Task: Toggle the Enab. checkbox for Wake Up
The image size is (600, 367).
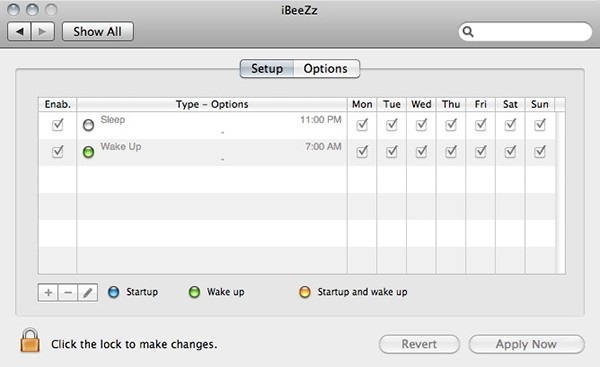Action: (x=57, y=152)
